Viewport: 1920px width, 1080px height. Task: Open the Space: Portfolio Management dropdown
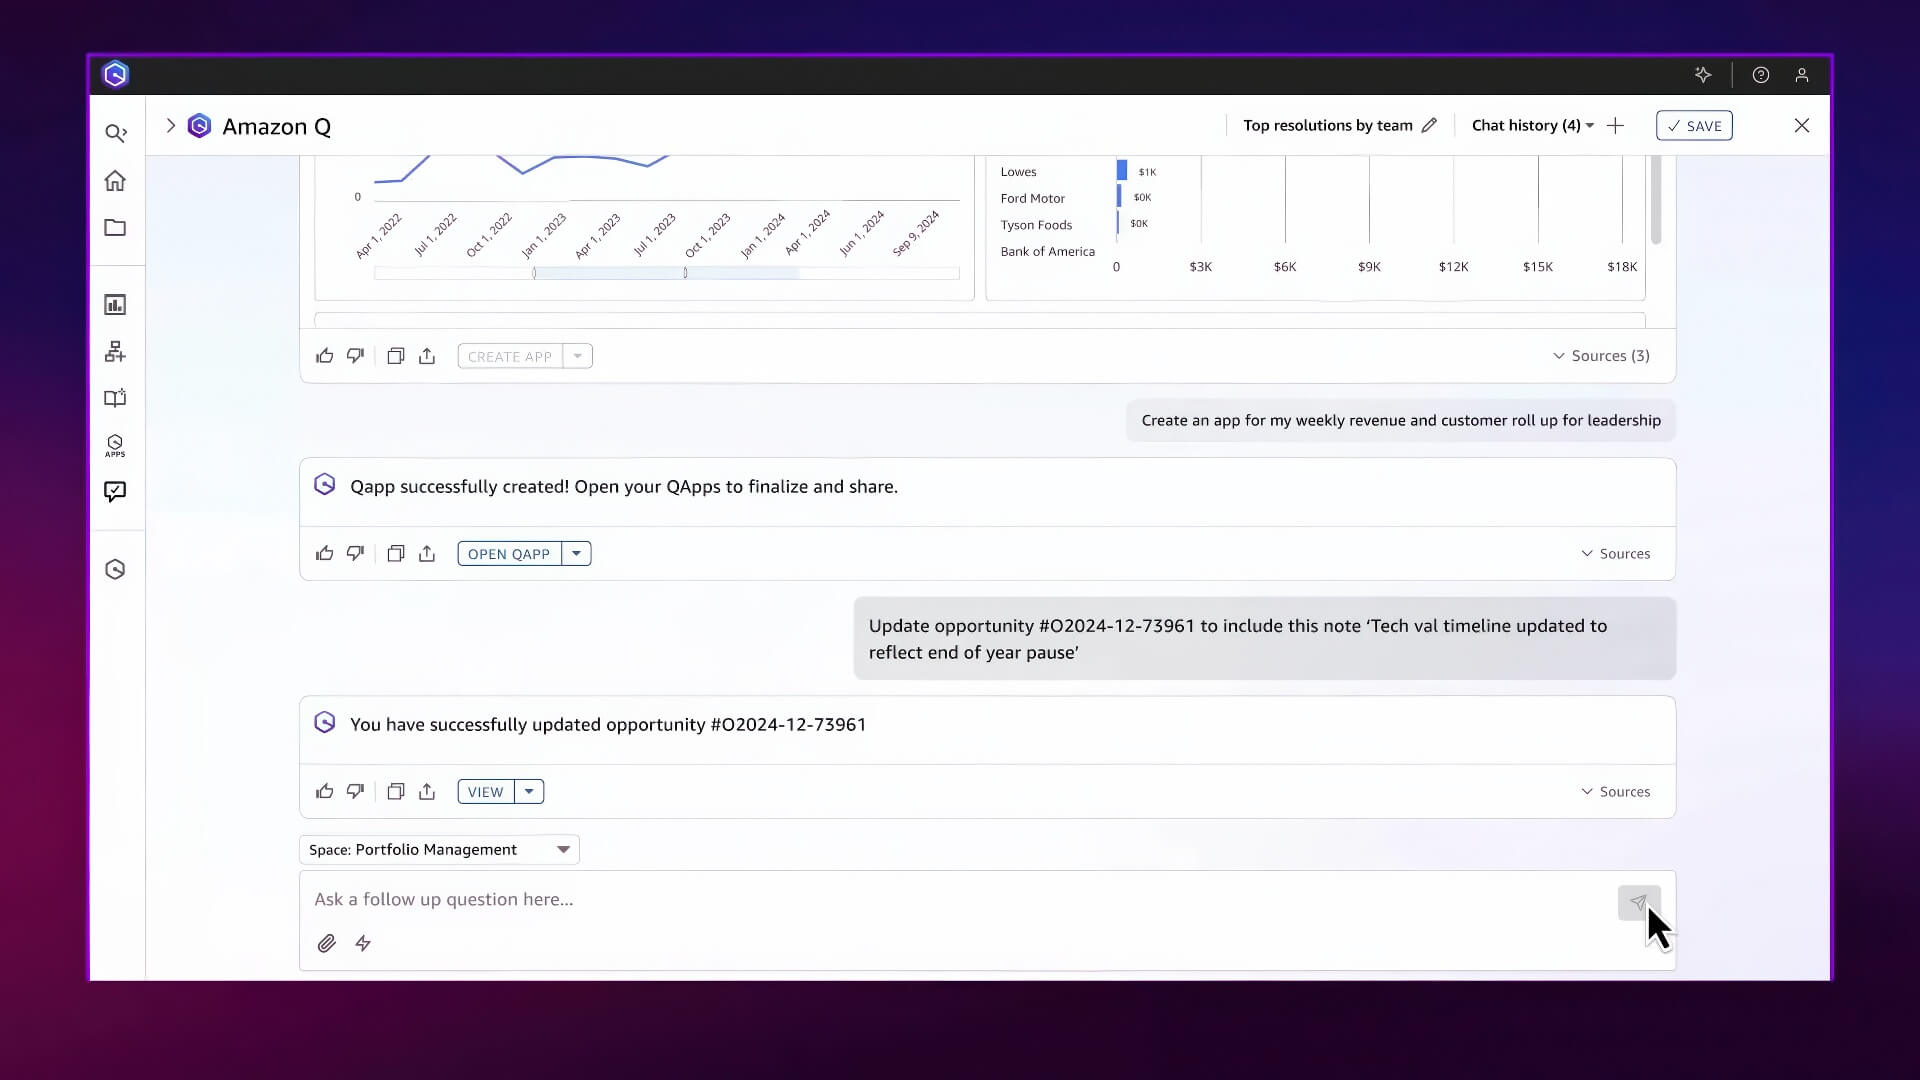click(x=439, y=849)
